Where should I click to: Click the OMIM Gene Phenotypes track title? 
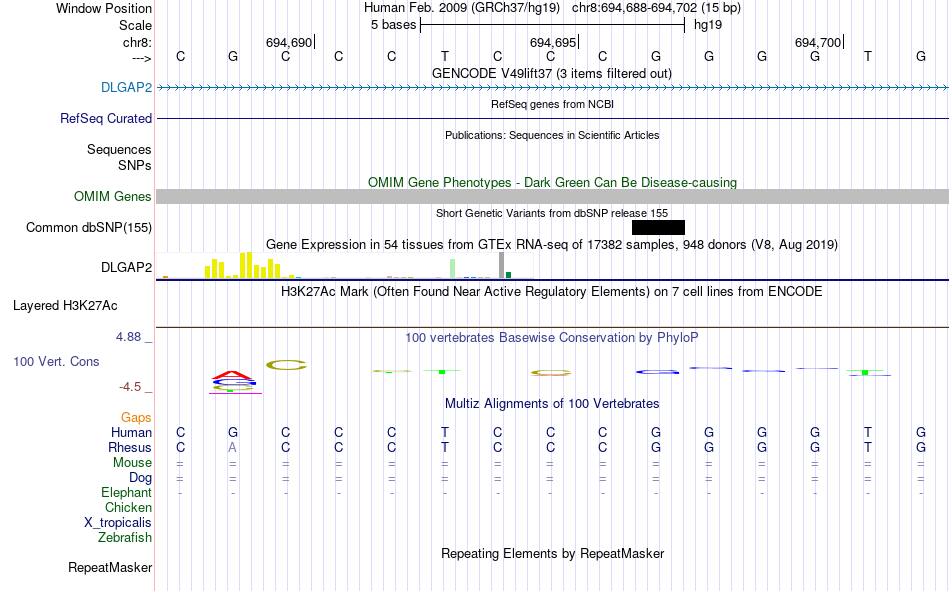(552, 182)
